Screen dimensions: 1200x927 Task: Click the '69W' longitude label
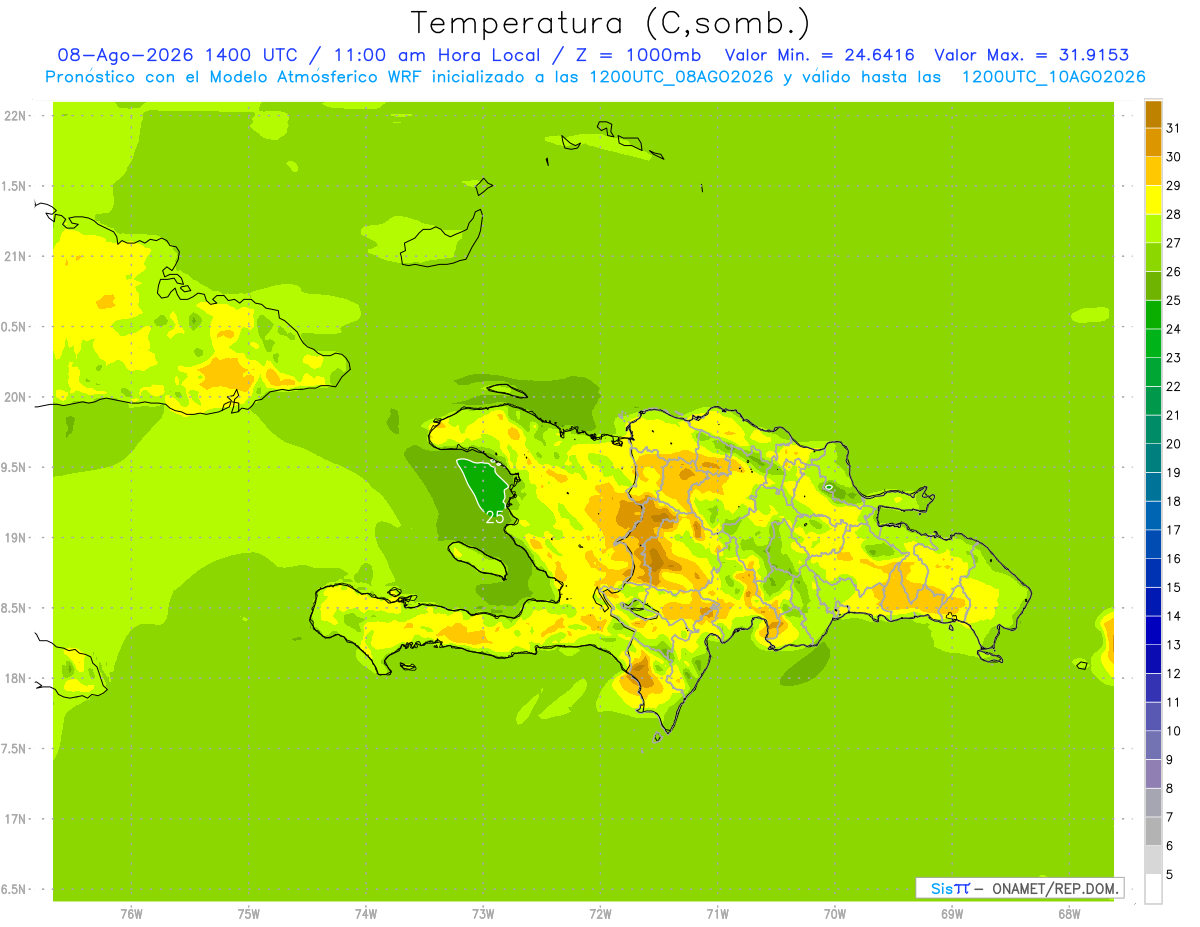952,914
